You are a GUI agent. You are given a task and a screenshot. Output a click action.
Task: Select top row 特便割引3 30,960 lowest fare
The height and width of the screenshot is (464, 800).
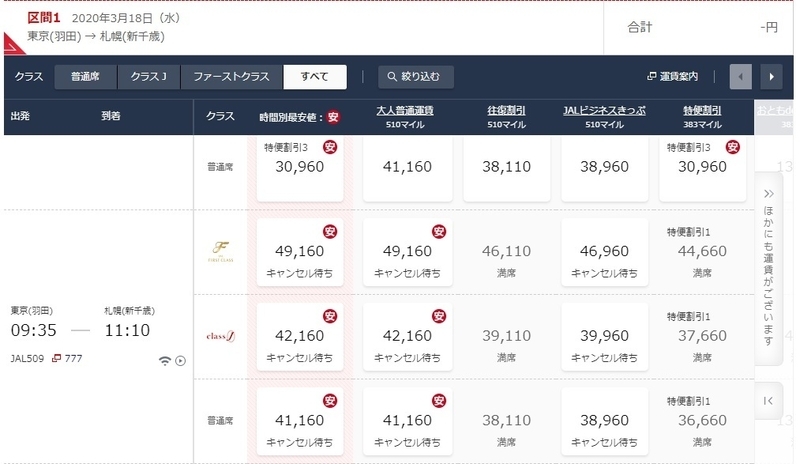coord(300,169)
